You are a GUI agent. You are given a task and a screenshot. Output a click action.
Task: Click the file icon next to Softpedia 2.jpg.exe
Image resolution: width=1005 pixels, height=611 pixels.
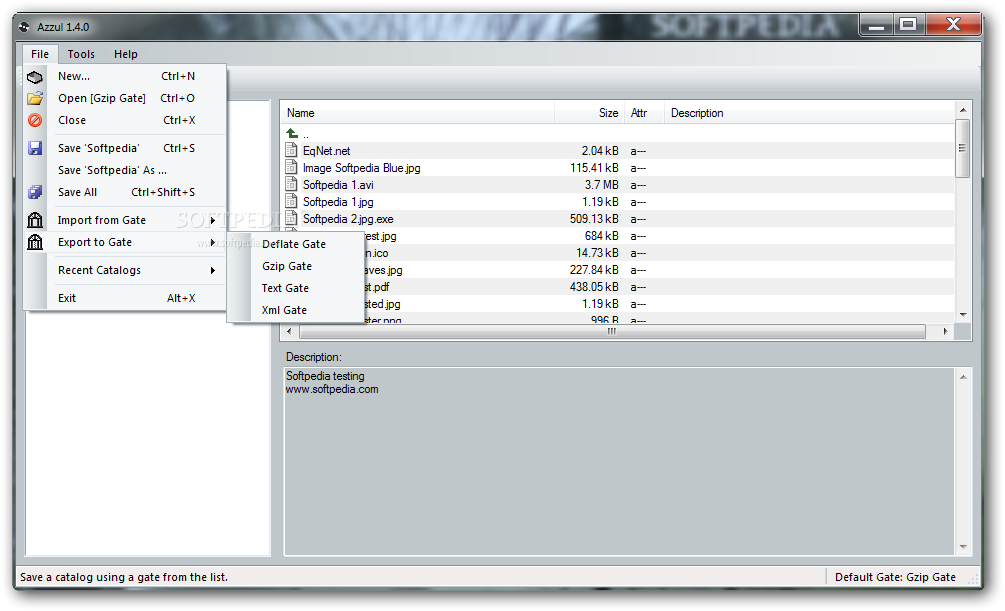[x=292, y=218]
